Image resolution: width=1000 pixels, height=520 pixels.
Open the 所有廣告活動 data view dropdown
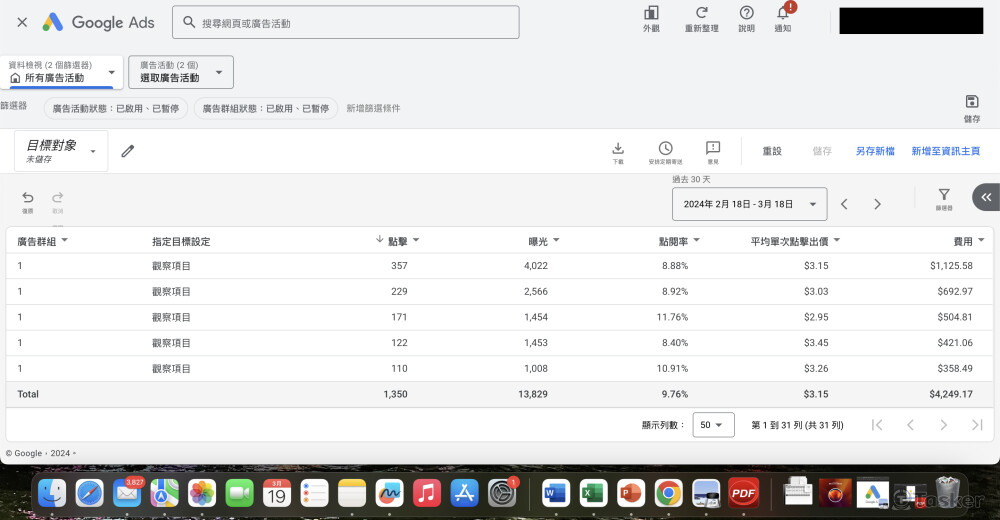tap(62, 72)
